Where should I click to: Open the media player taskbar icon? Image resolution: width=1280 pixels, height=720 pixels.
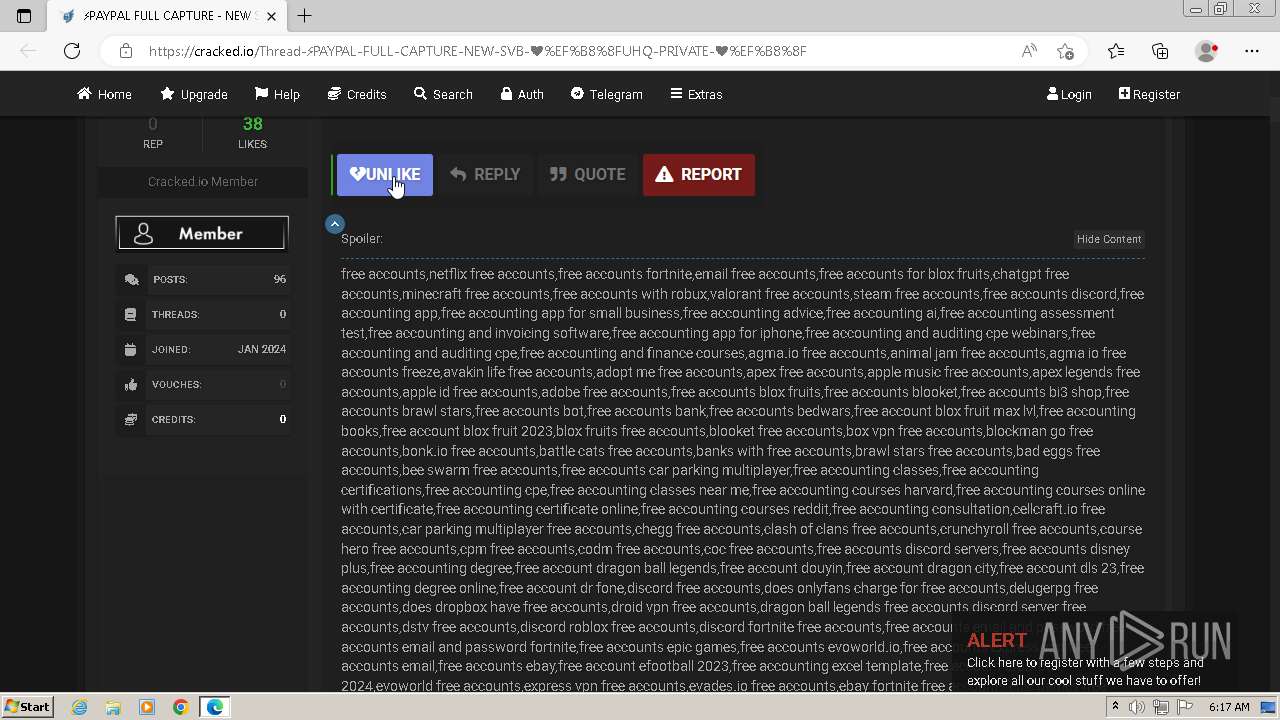[147, 707]
